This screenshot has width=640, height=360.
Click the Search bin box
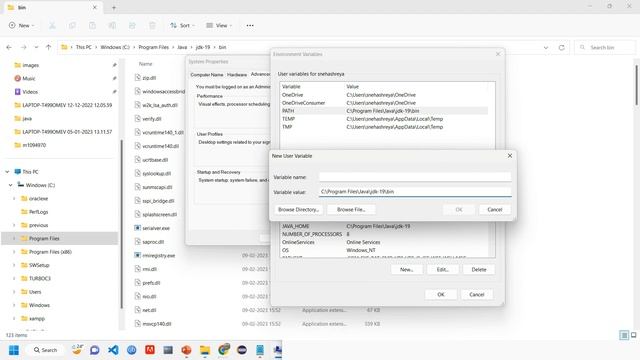click(x=605, y=47)
